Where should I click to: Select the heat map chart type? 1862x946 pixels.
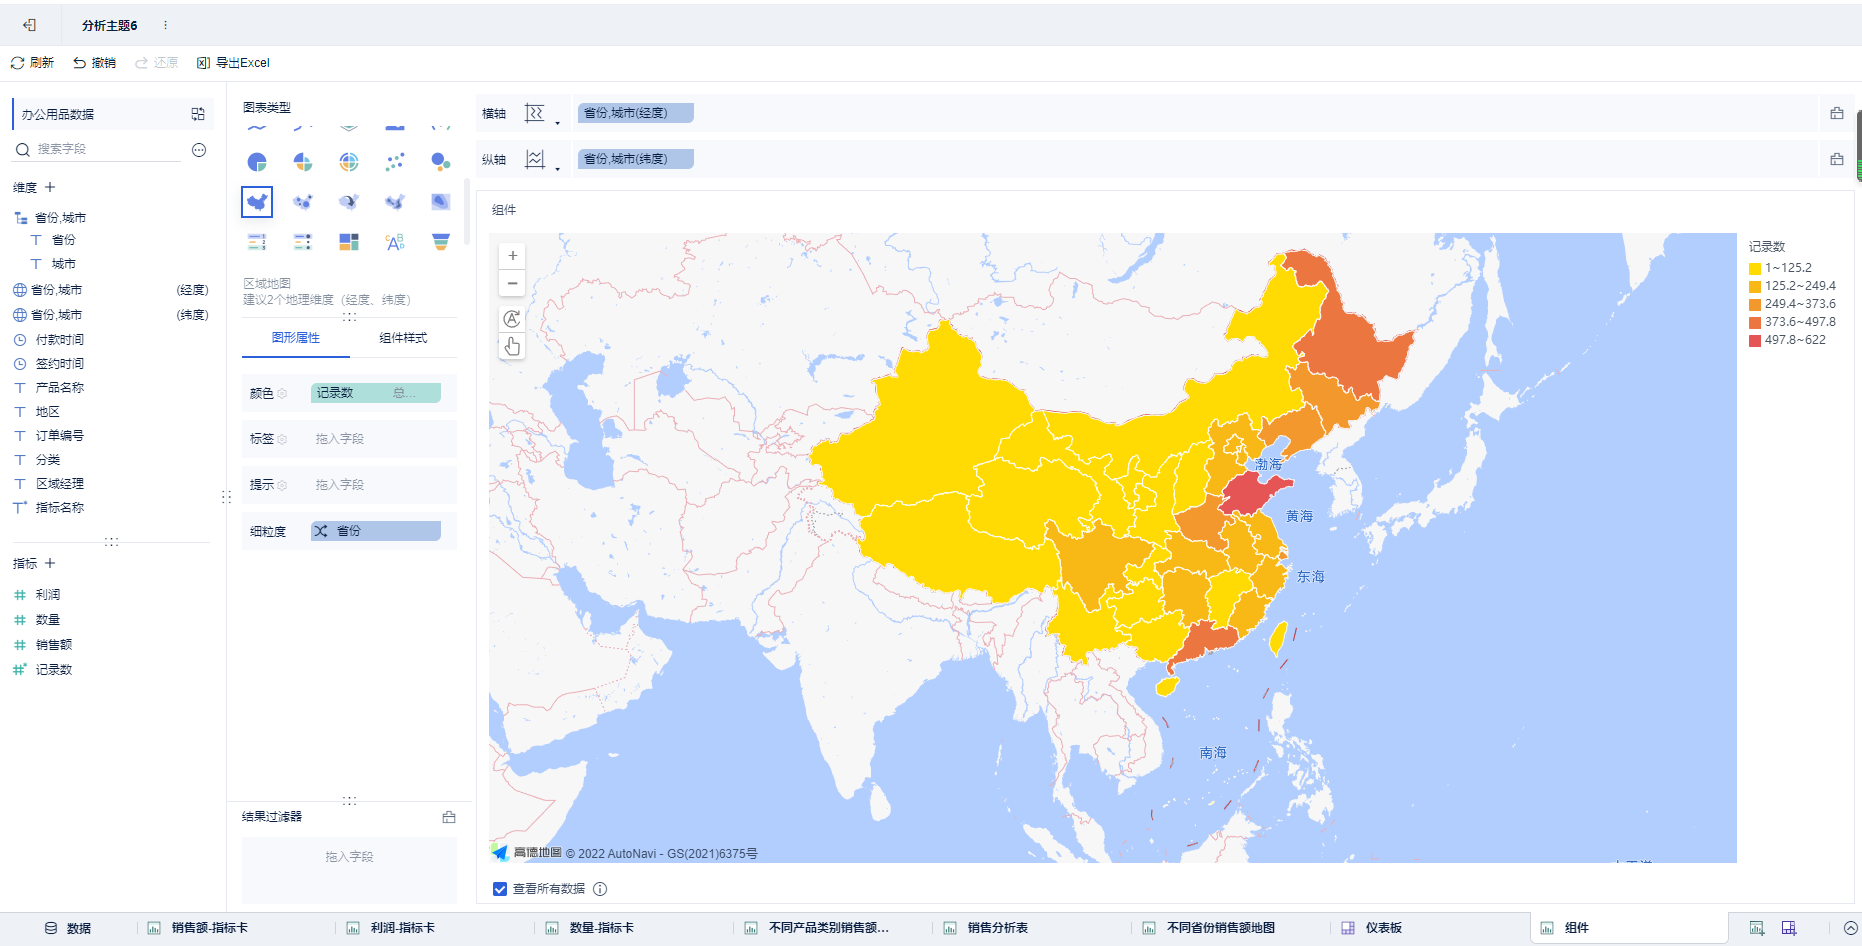click(x=440, y=202)
